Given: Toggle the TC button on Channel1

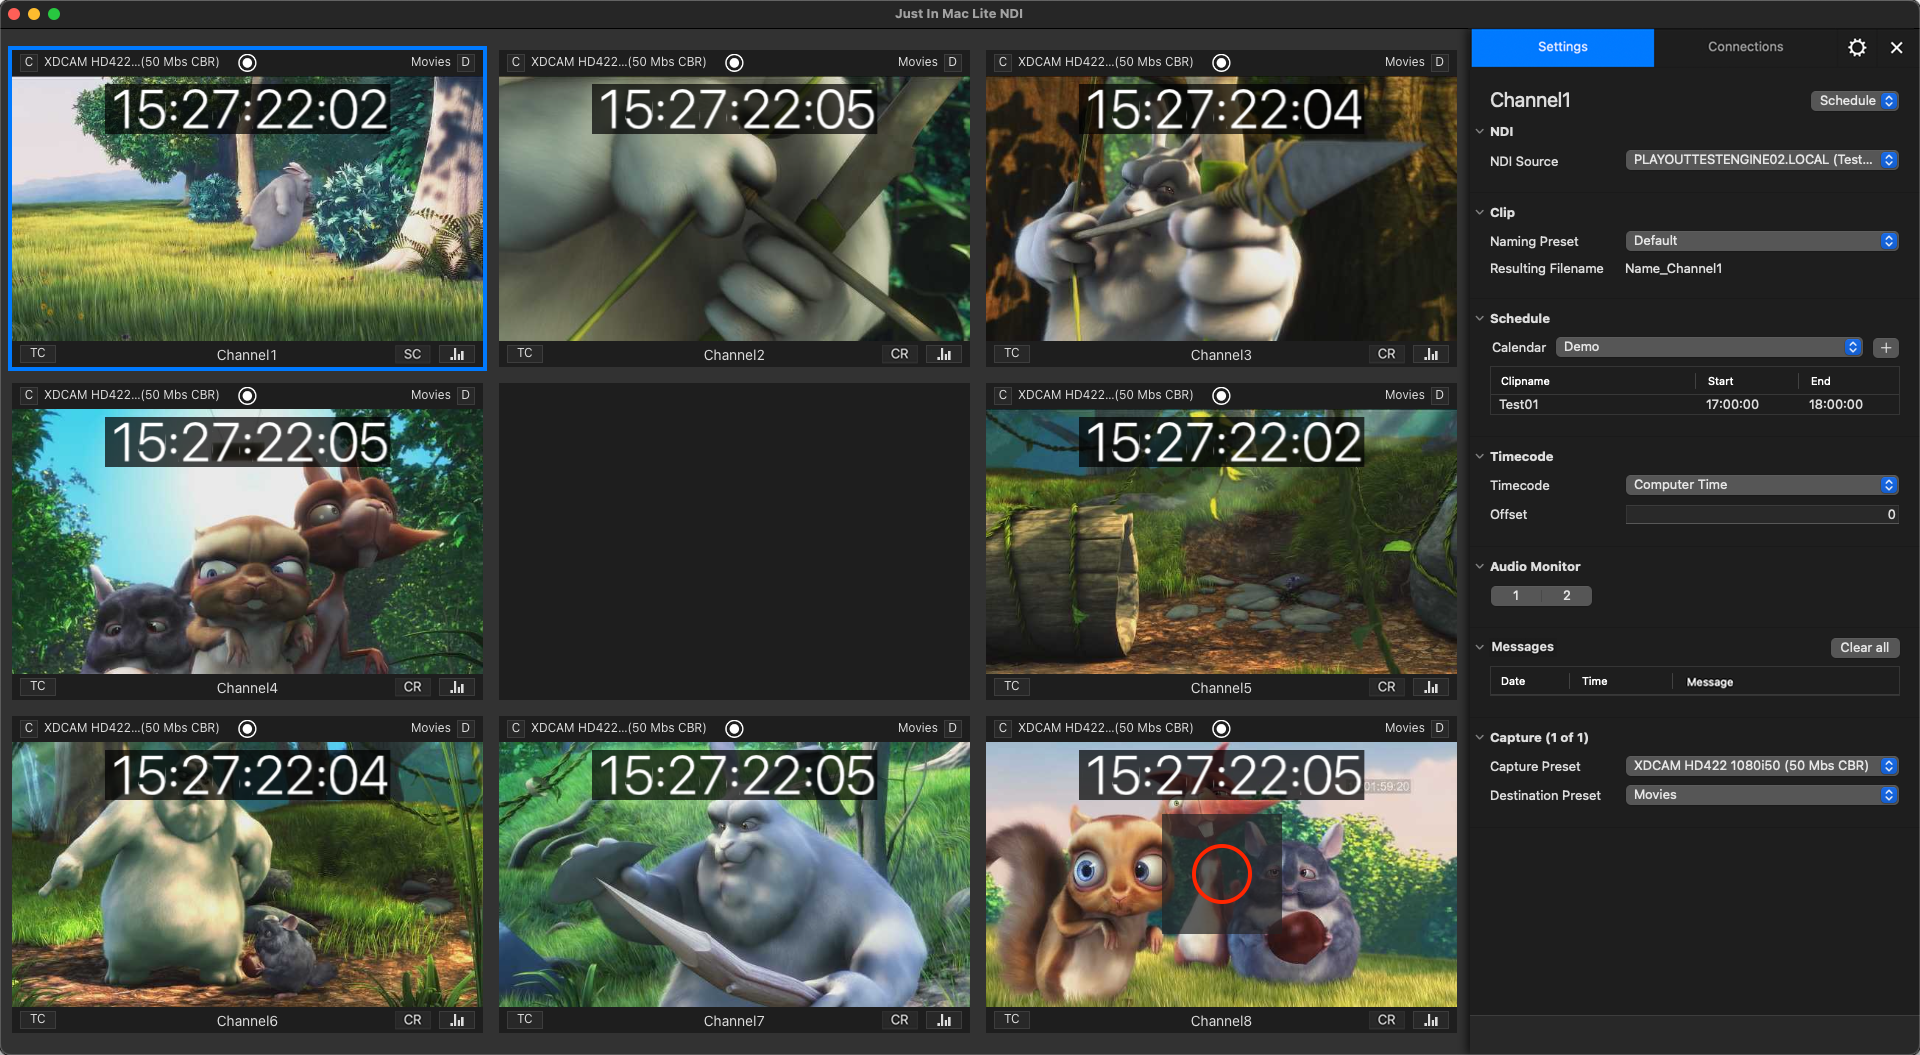Looking at the screenshot, I should (38, 353).
